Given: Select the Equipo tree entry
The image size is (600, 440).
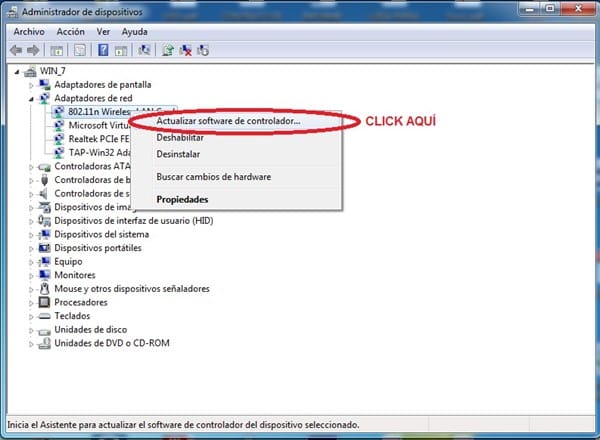Looking at the screenshot, I should tap(68, 262).
